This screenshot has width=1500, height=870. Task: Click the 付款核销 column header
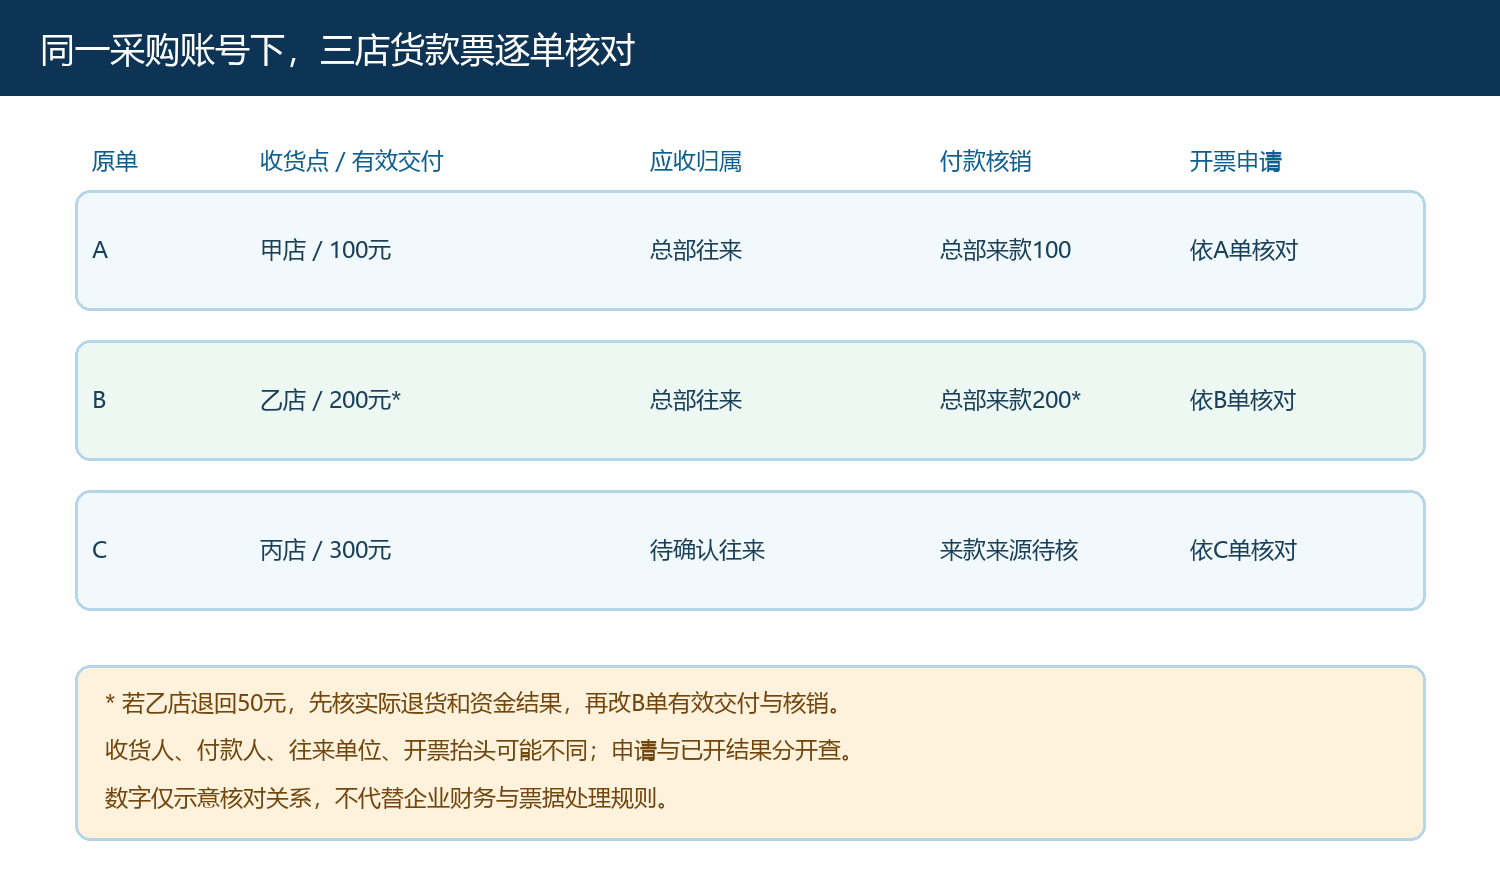pos(986,161)
